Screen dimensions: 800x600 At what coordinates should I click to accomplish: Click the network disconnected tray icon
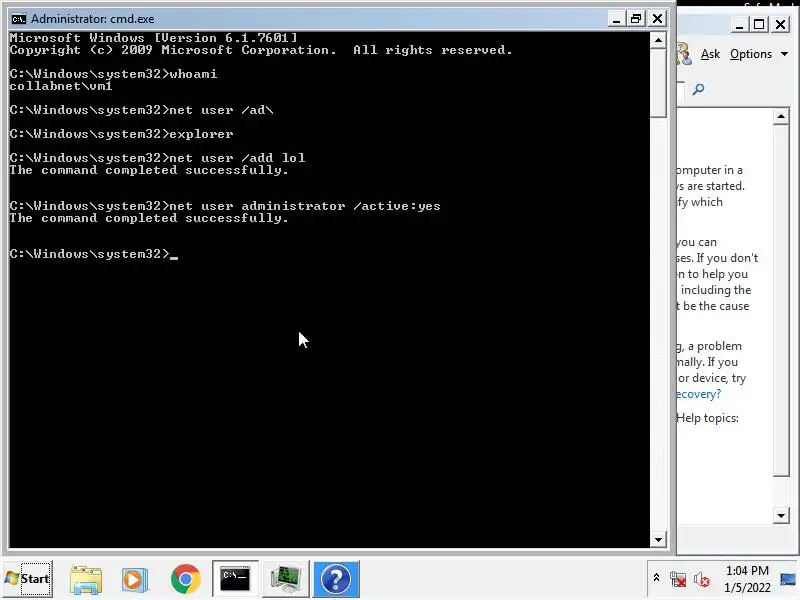(x=678, y=580)
